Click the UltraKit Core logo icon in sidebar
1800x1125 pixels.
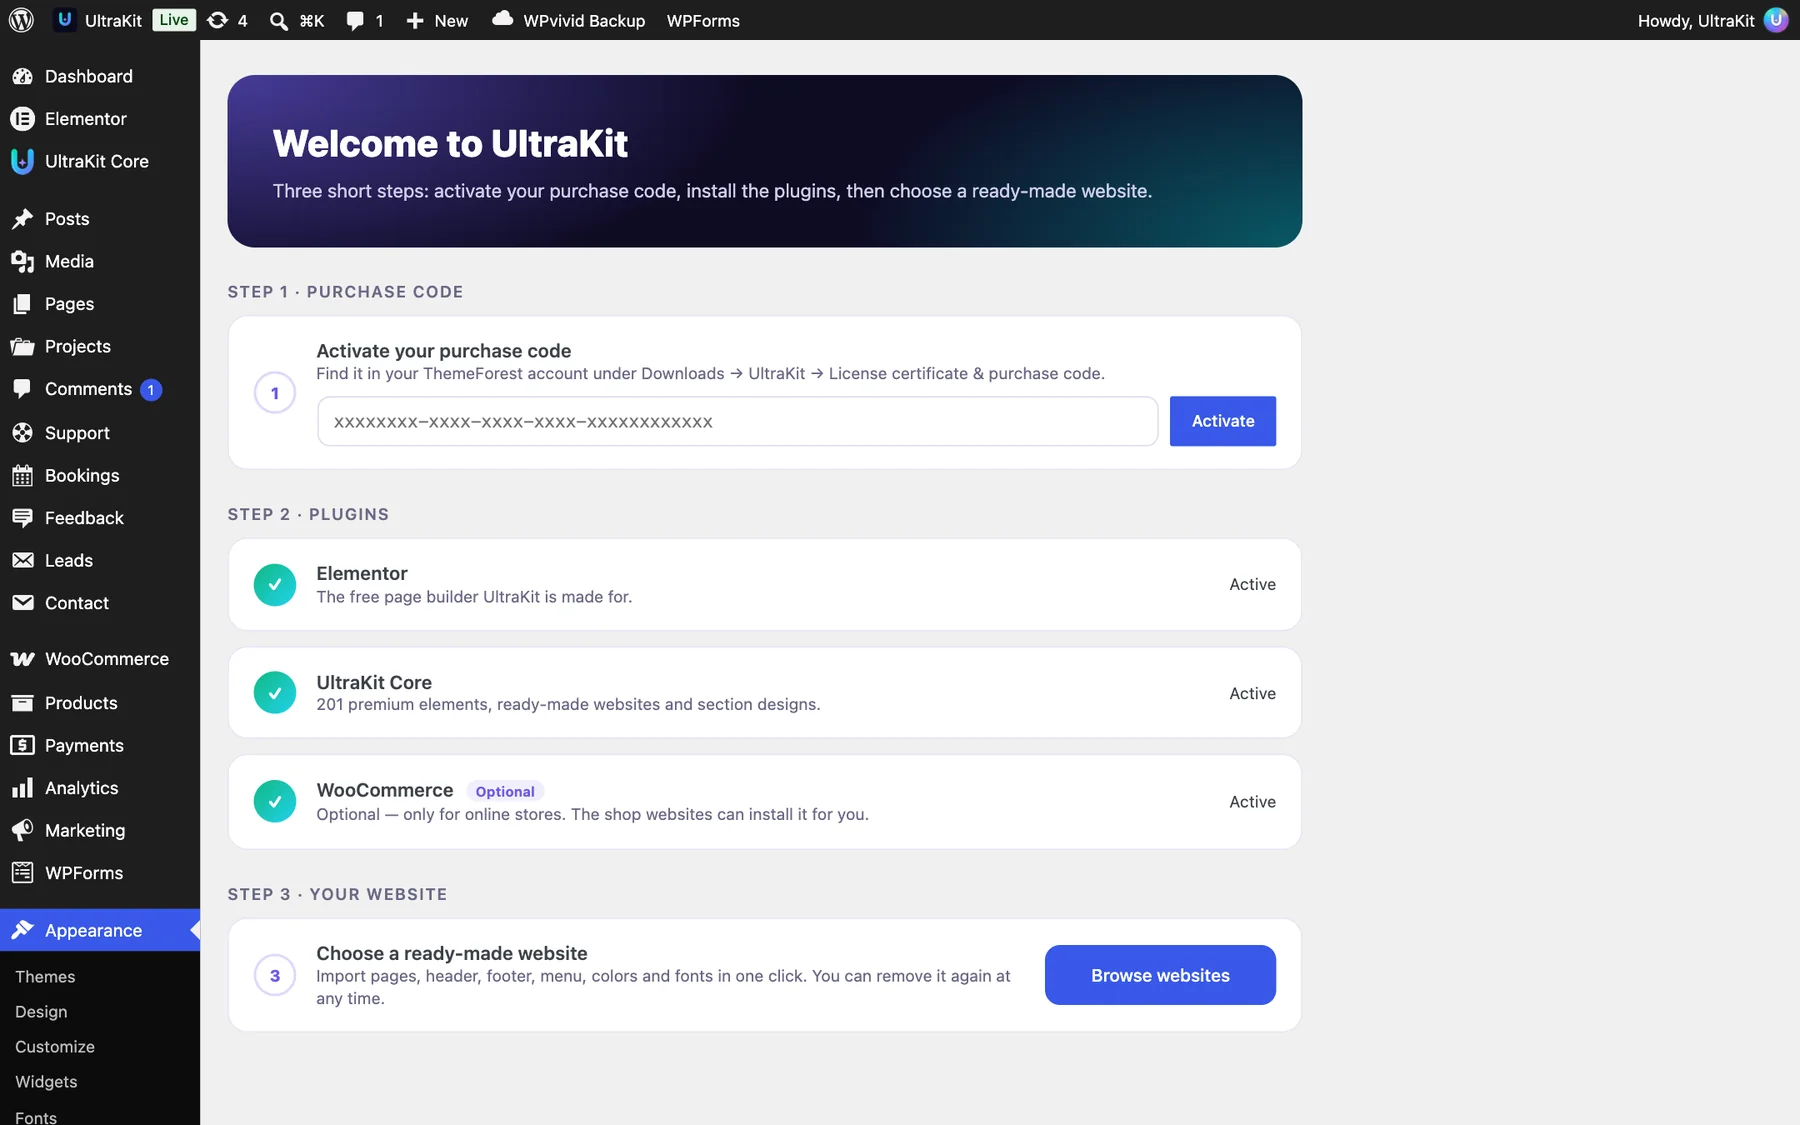[22, 161]
